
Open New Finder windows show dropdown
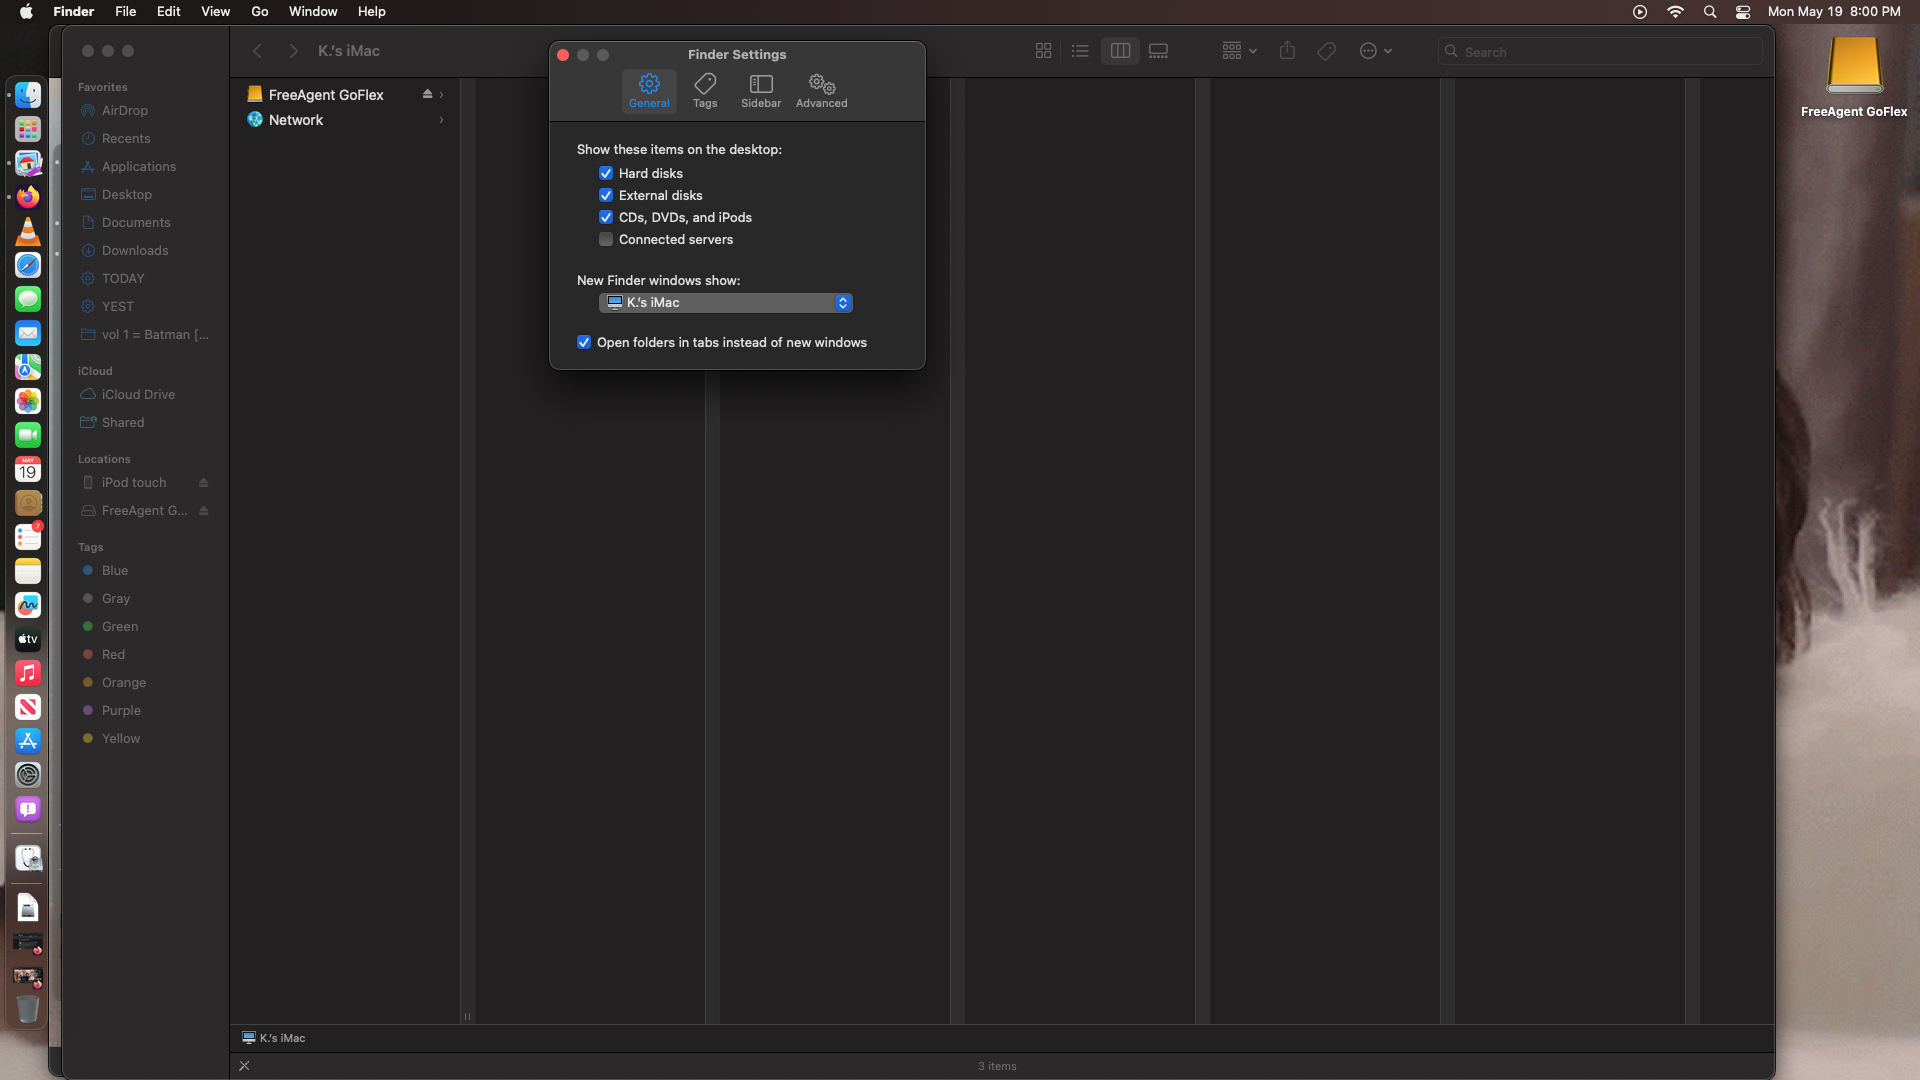coord(726,303)
